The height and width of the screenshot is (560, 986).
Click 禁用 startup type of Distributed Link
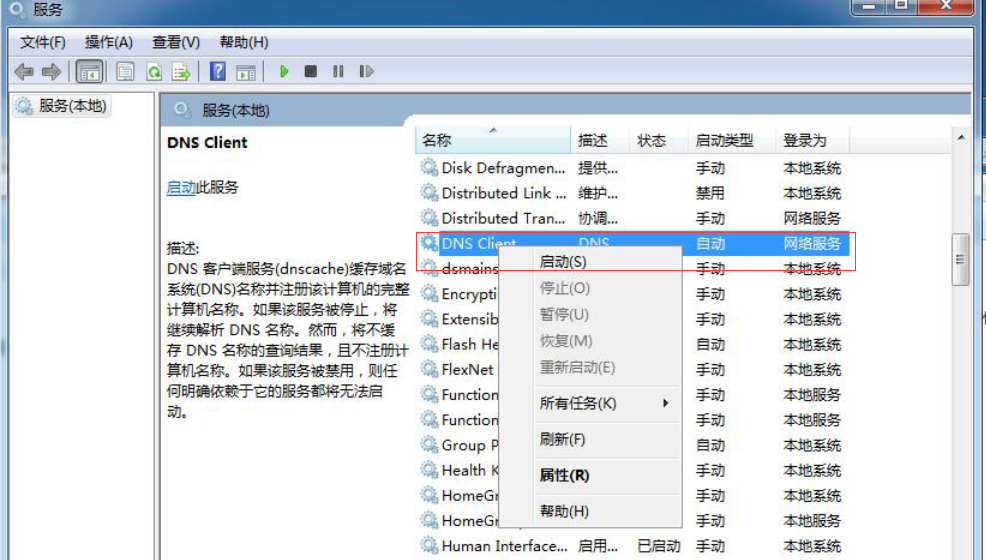click(x=710, y=194)
